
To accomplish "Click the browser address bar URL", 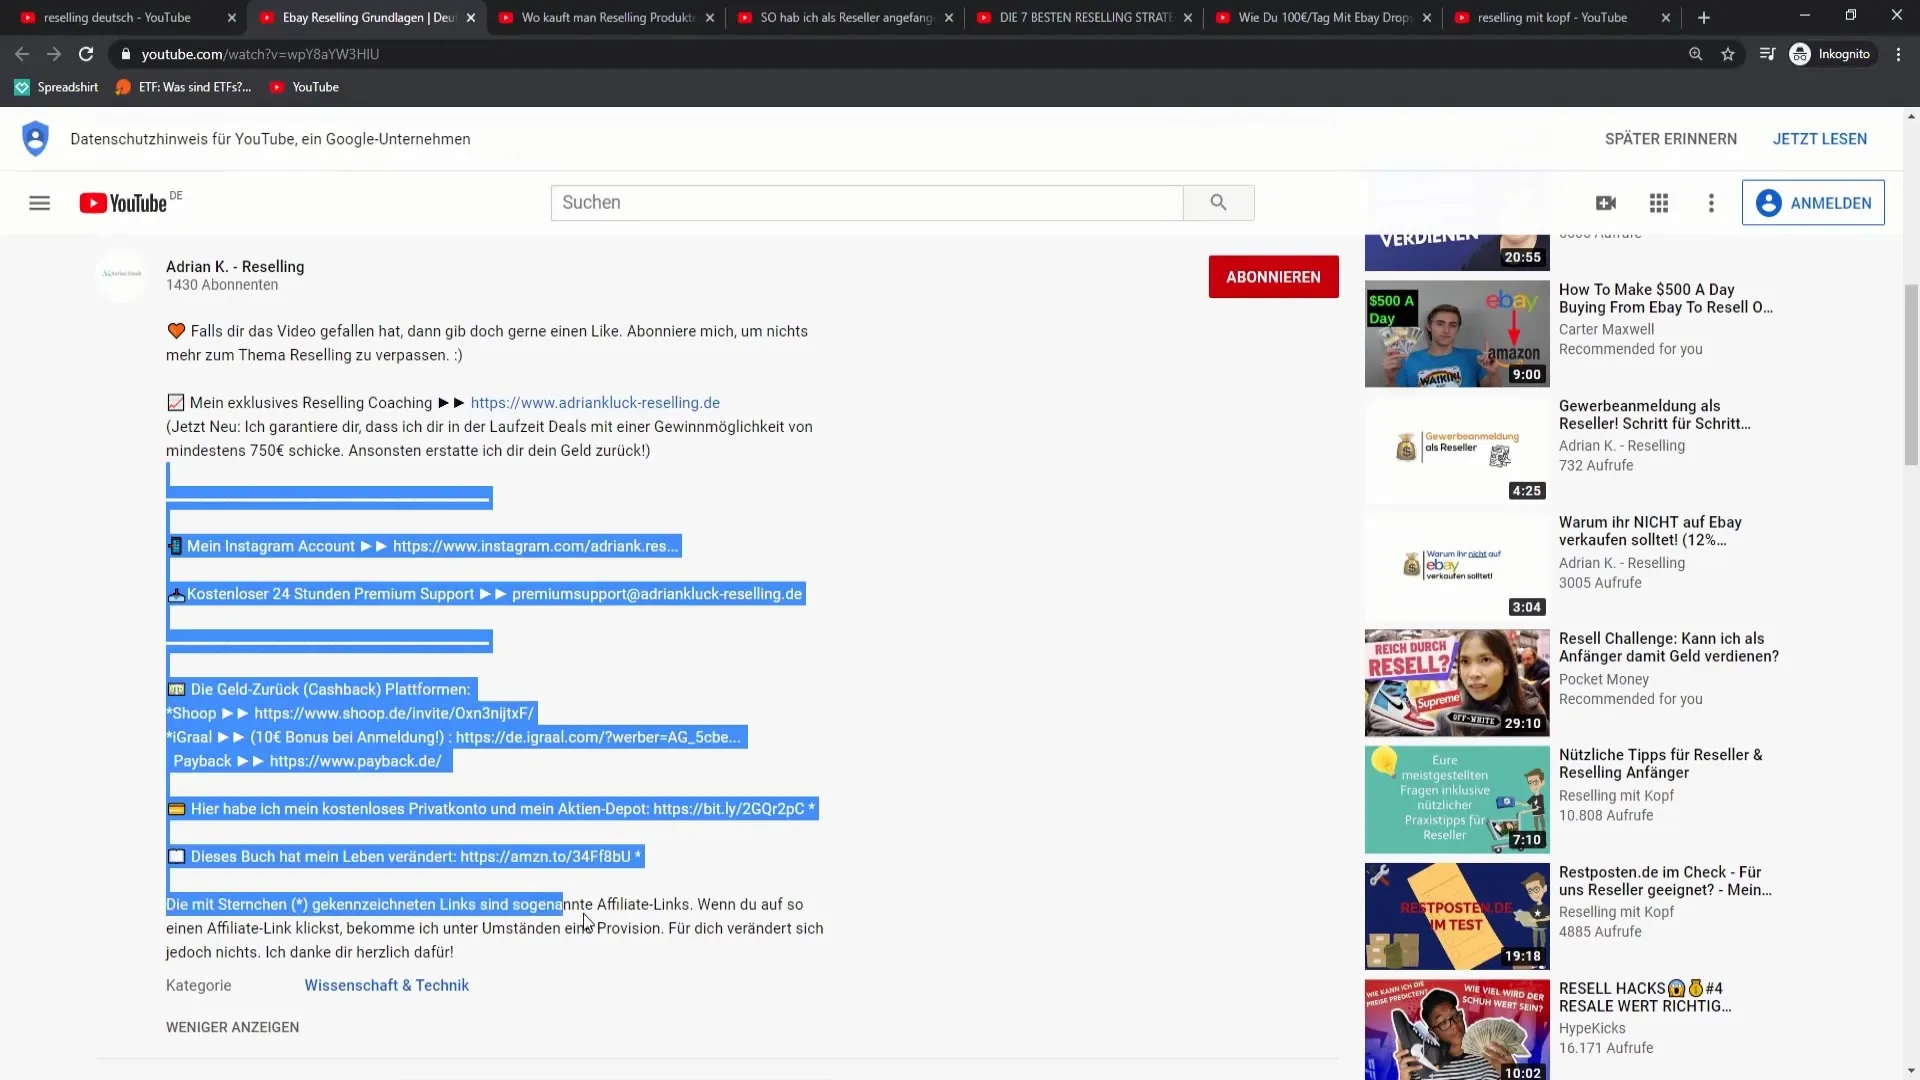I will pyautogui.click(x=260, y=54).
